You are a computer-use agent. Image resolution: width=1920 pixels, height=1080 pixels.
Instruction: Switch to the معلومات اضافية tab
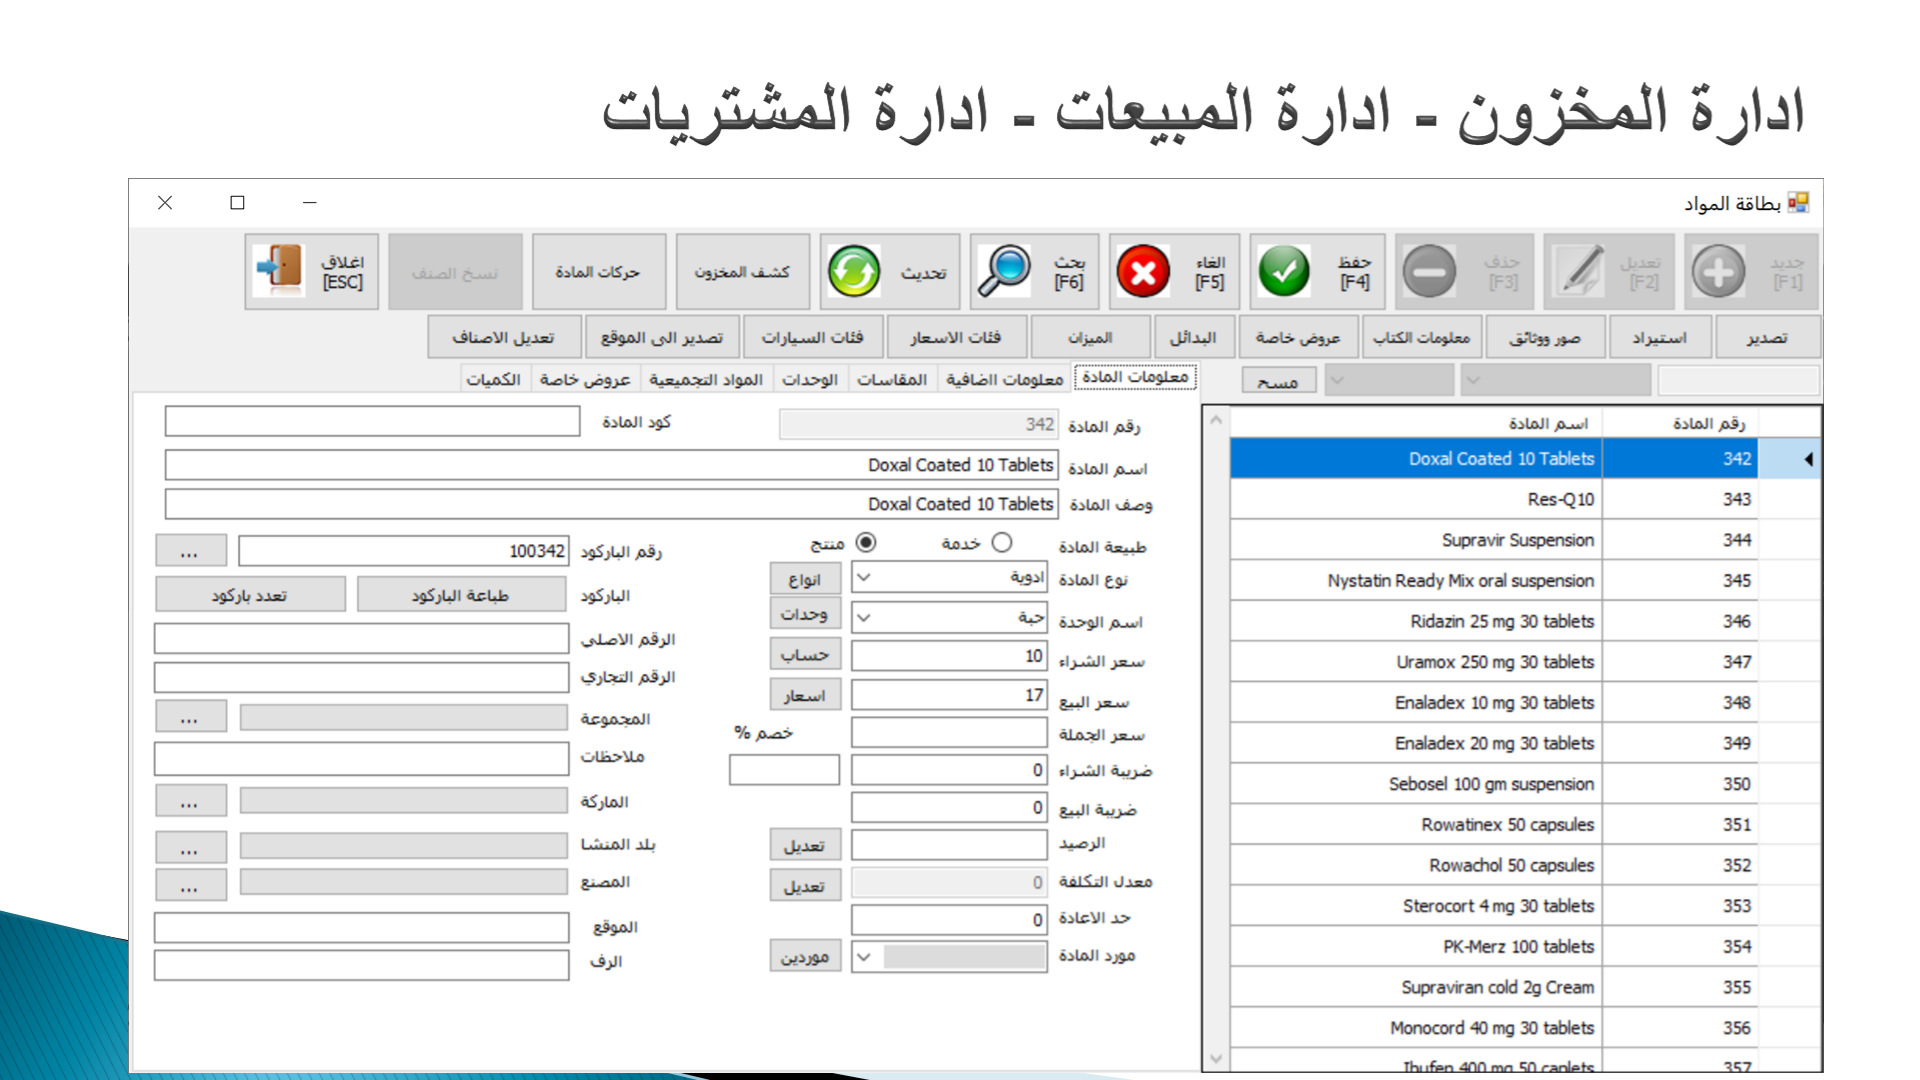[1004, 380]
